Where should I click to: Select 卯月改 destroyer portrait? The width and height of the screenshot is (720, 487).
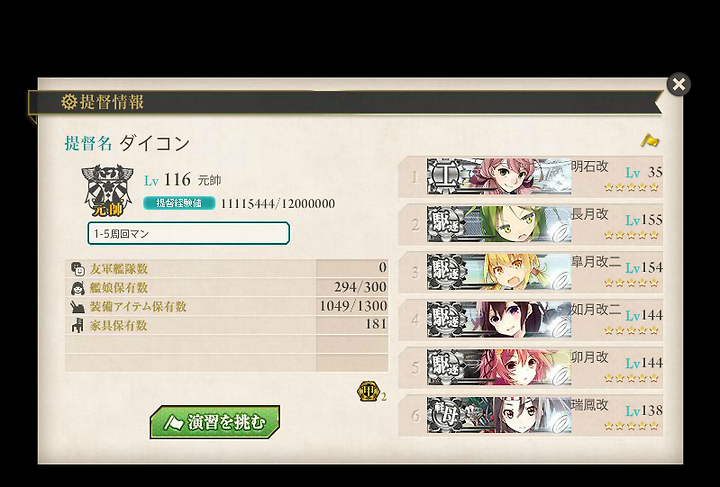(x=499, y=368)
